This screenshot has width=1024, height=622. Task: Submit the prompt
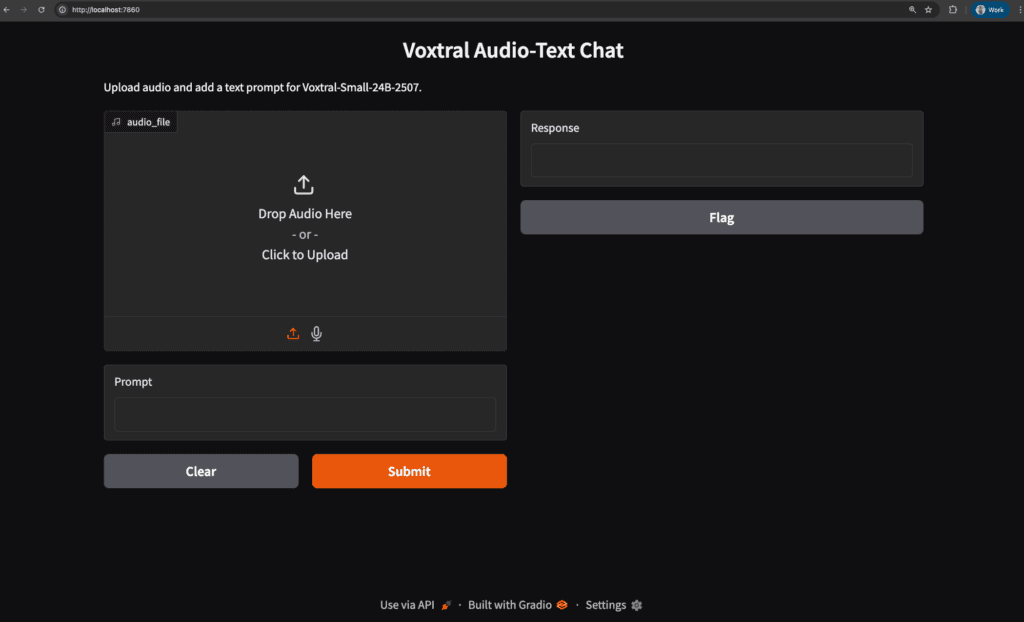[409, 471]
